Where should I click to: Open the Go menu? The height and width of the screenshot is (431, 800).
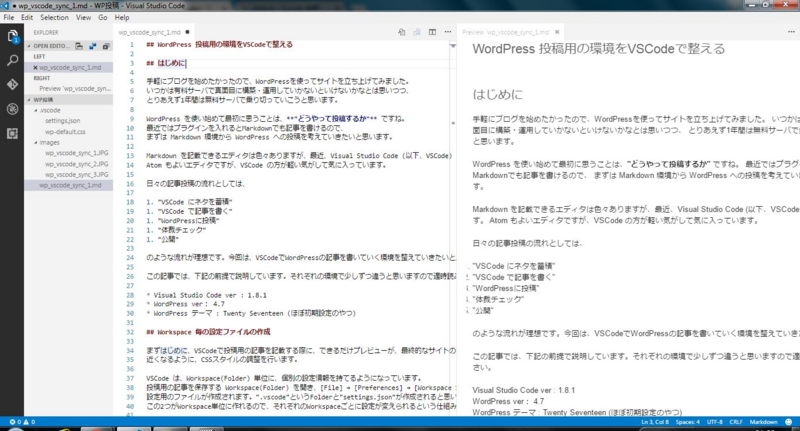point(103,17)
